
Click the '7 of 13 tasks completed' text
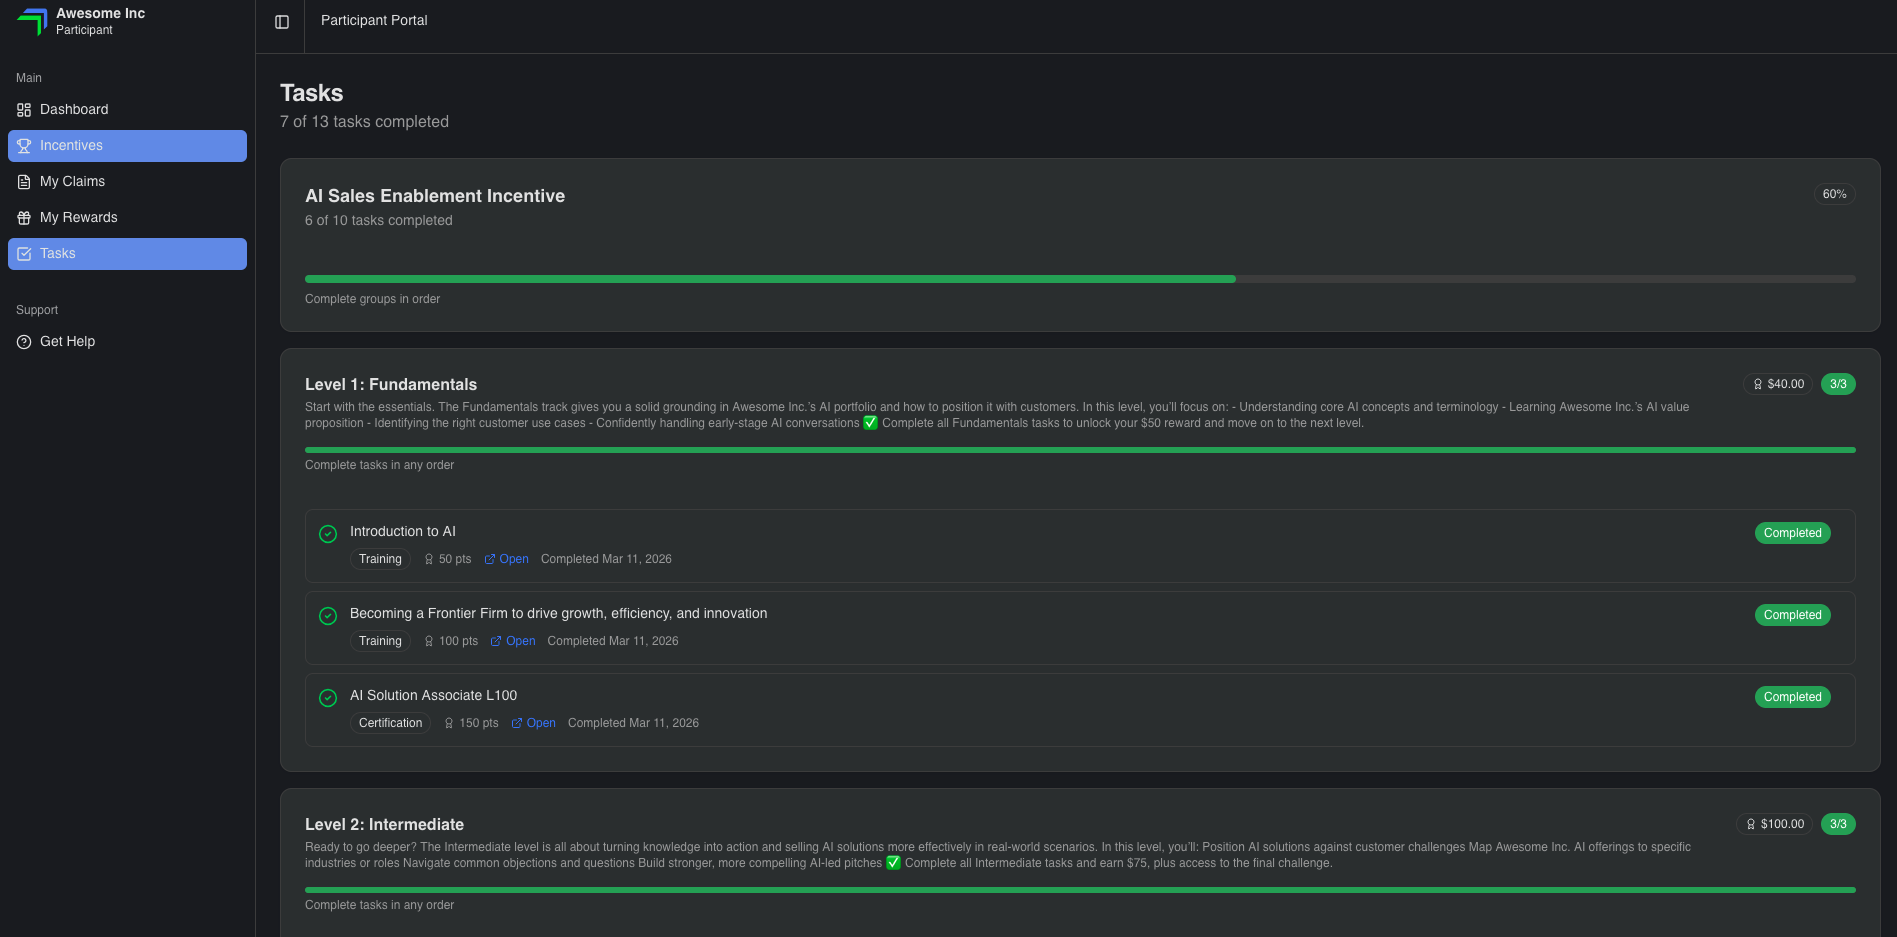(x=364, y=122)
